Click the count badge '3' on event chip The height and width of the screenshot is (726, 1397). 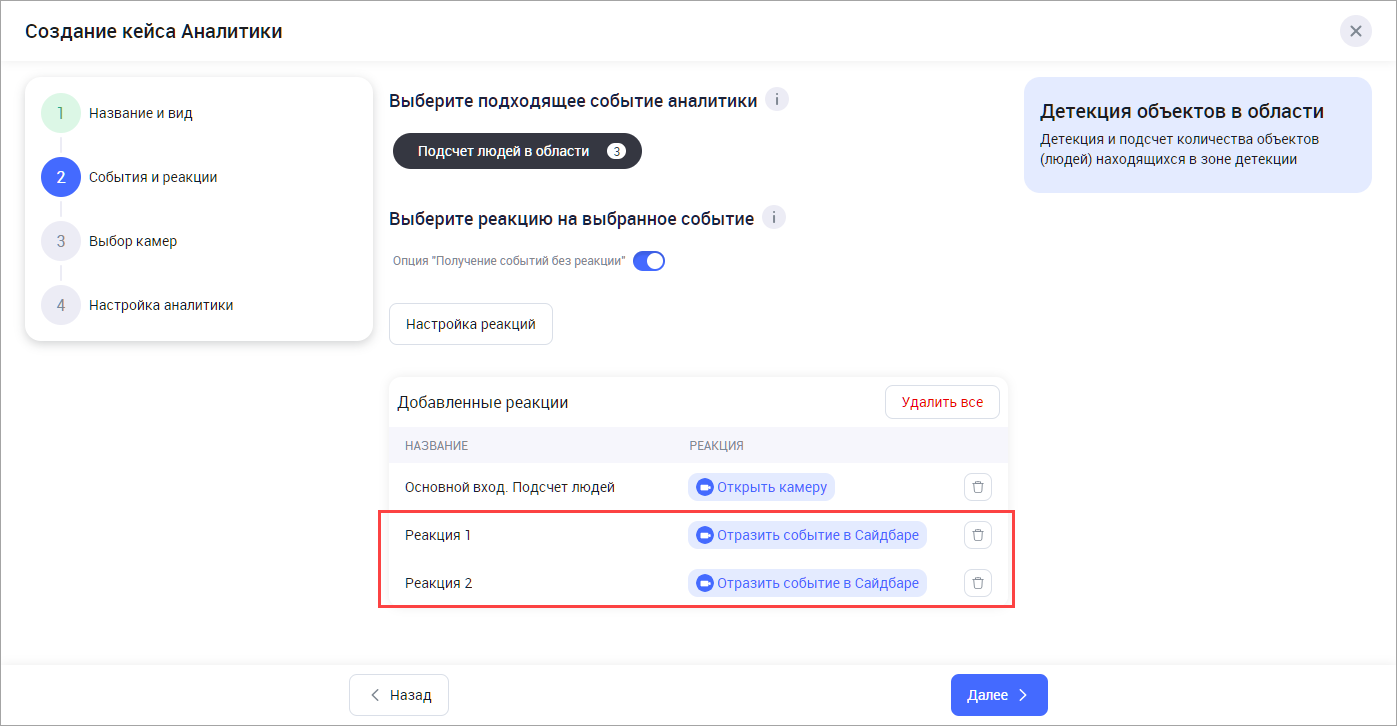(616, 151)
